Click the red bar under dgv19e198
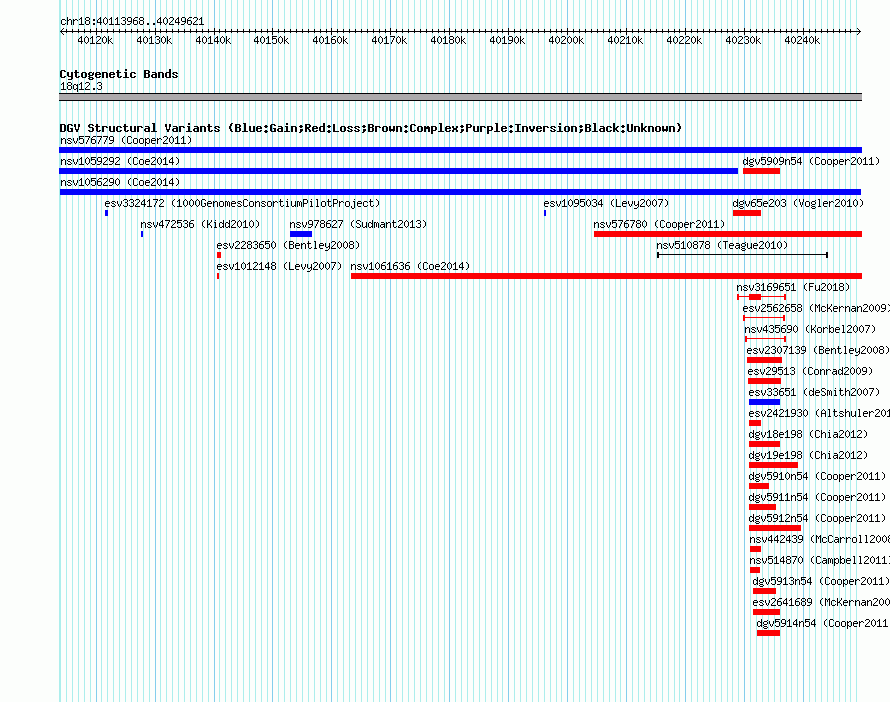 pyautogui.click(x=773, y=465)
